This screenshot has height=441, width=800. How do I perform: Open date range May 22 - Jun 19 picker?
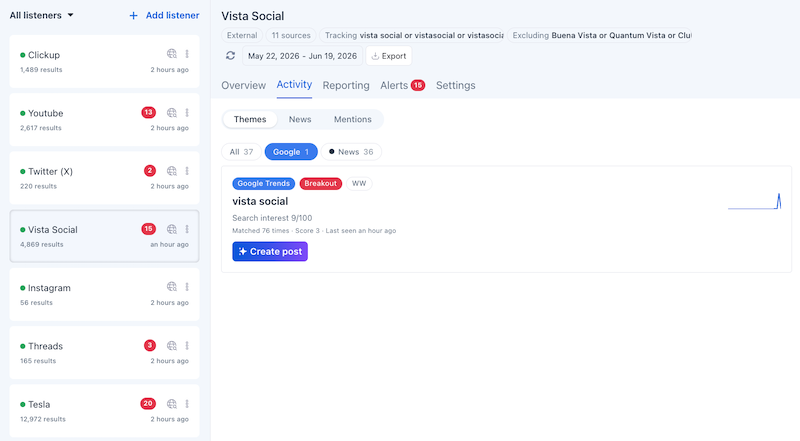[303, 56]
